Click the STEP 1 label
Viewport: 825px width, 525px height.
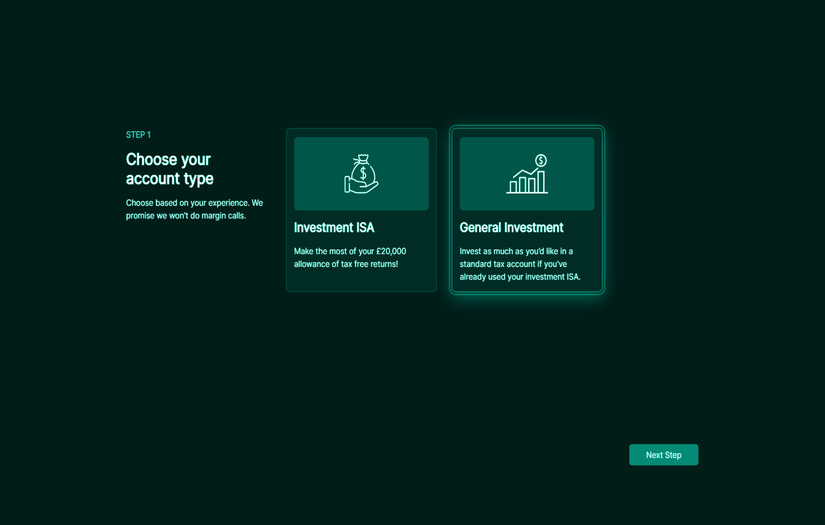tap(138, 135)
